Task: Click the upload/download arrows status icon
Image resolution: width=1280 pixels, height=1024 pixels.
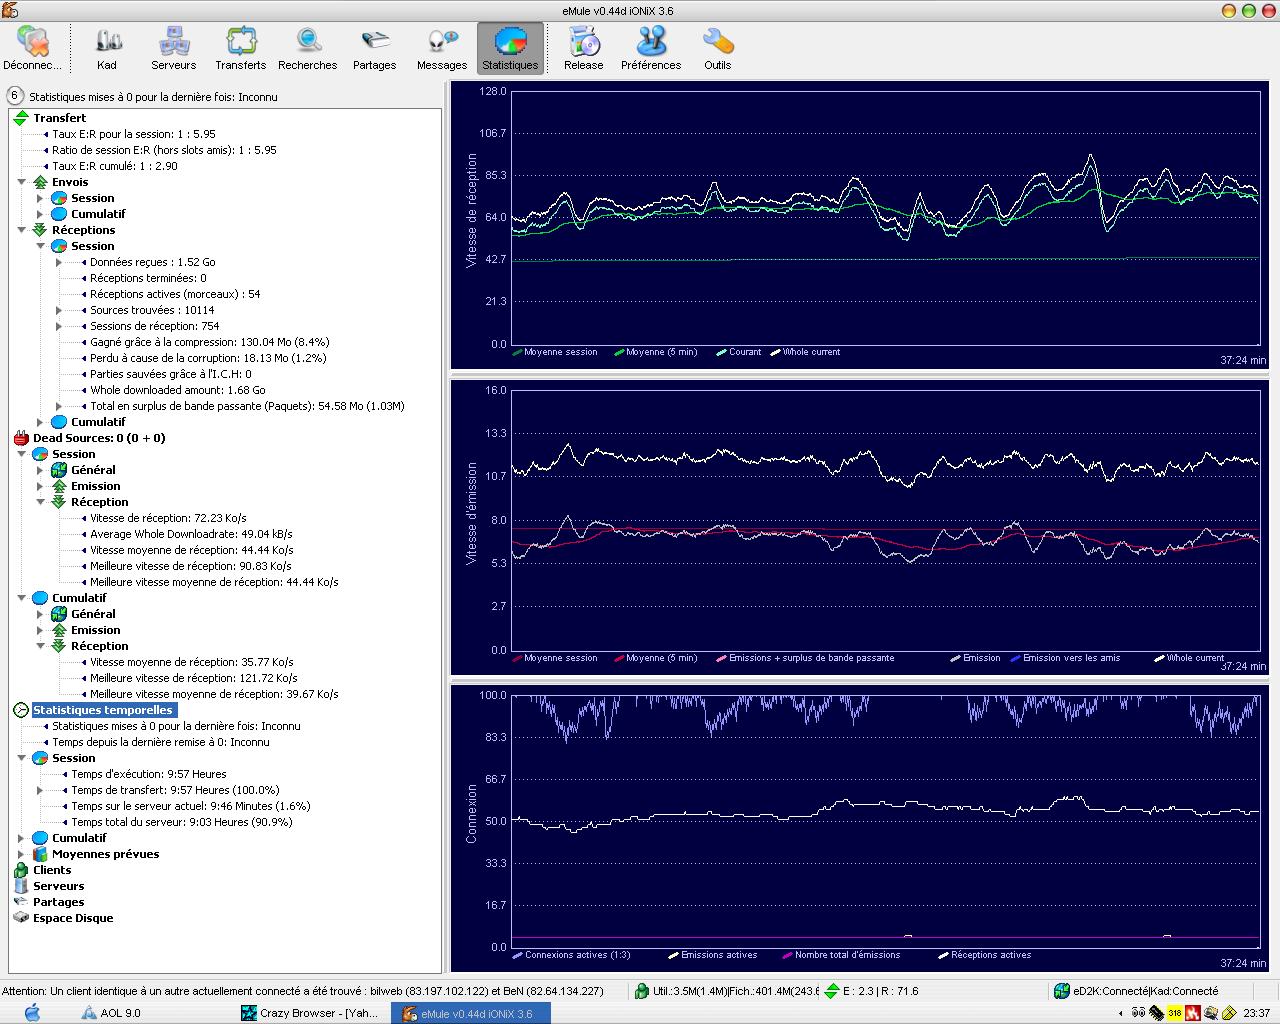Action: [831, 991]
